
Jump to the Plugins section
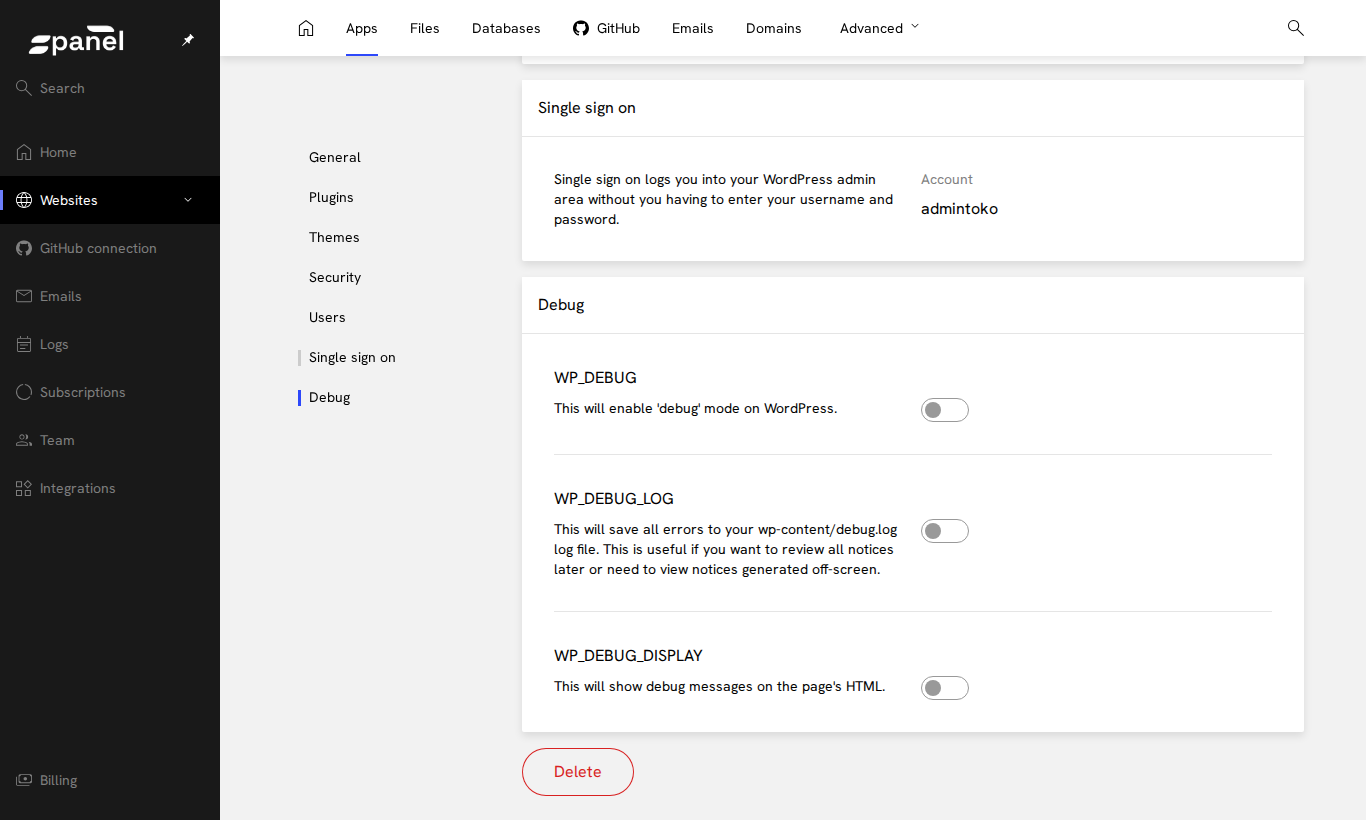coord(331,197)
